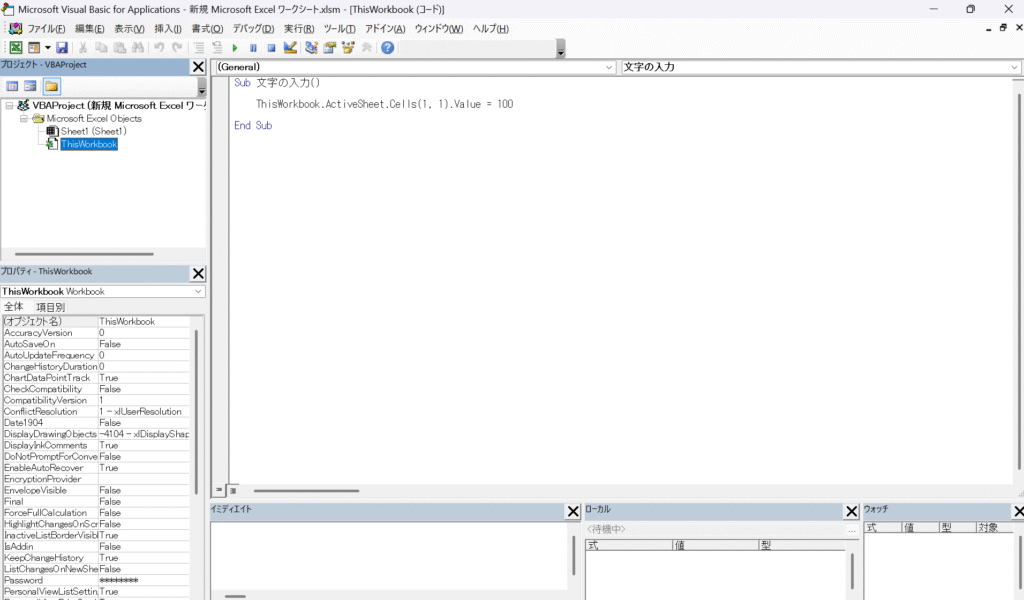Click the Copy icon in the toolbar
The height and width of the screenshot is (600, 1024).
click(101, 48)
